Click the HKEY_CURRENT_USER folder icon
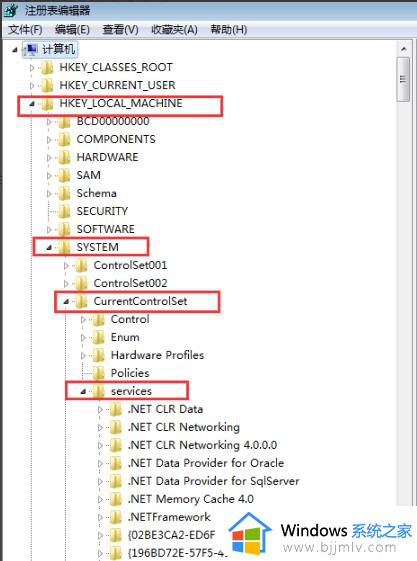The height and width of the screenshot is (561, 417). click(47, 86)
